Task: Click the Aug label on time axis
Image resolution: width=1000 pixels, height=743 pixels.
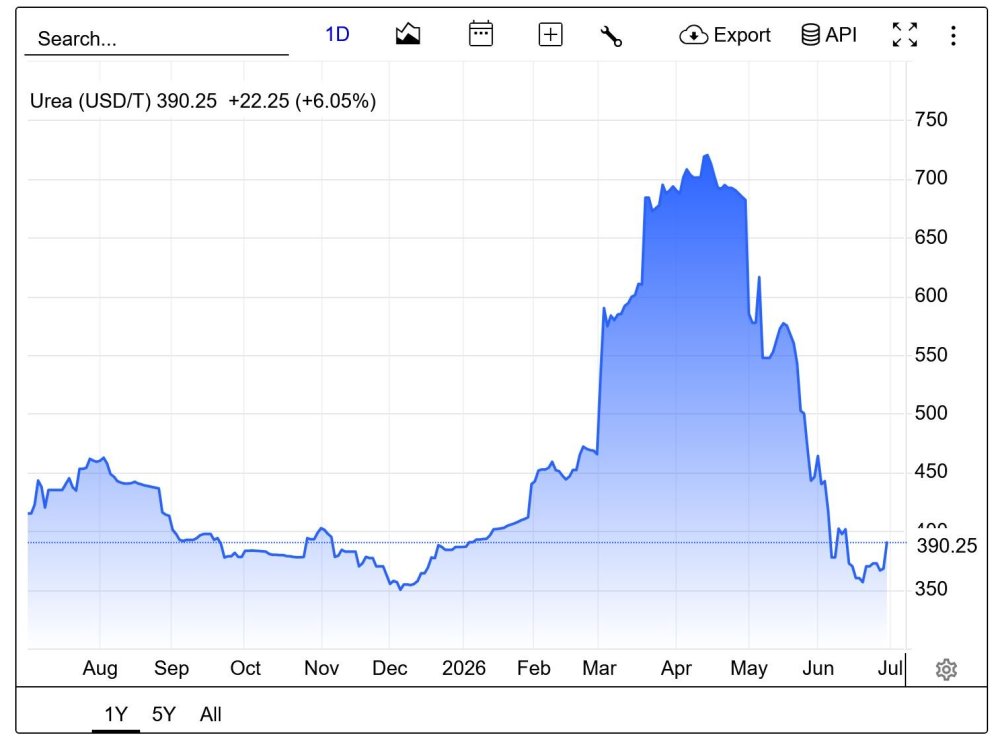Action: [x=100, y=668]
